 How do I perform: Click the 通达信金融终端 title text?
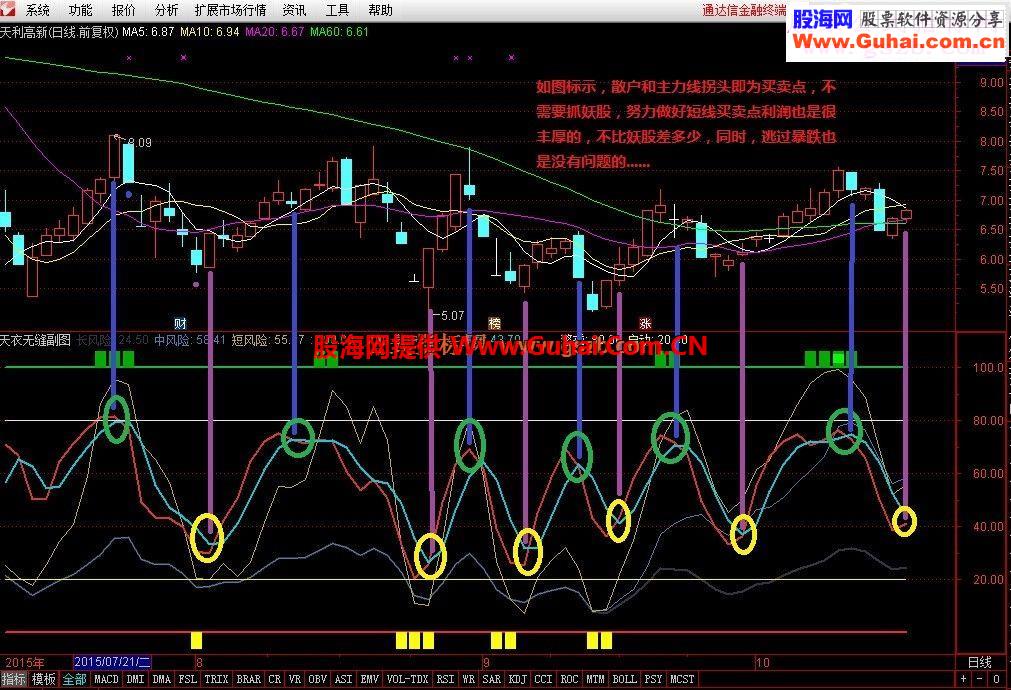(x=744, y=10)
